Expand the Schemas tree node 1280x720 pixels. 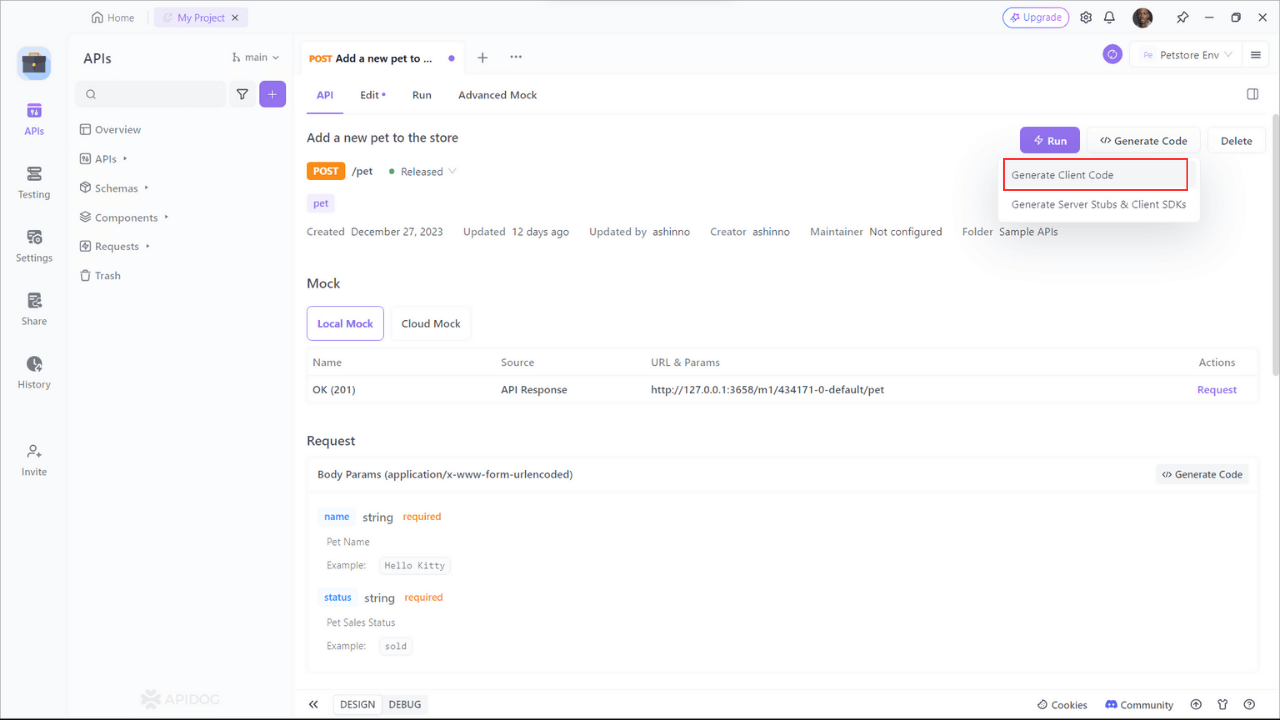point(114,188)
